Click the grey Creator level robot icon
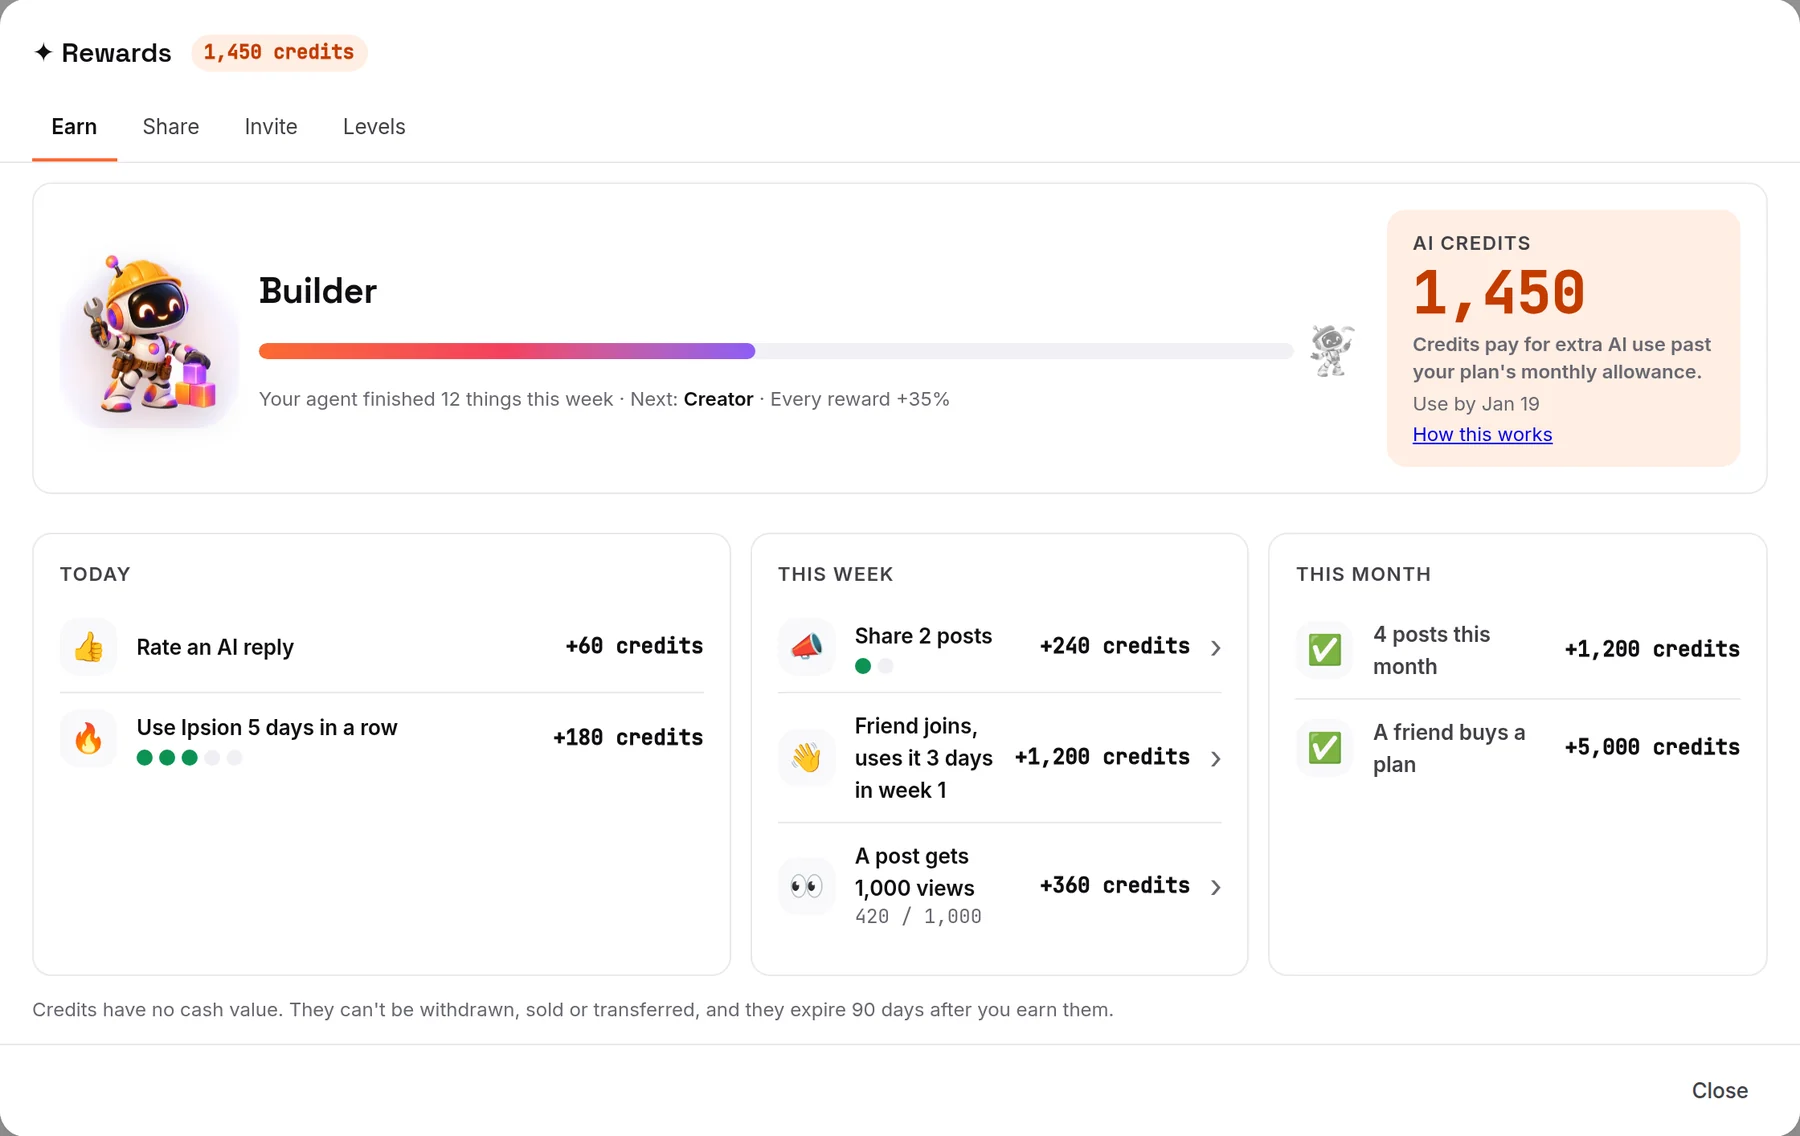The image size is (1800, 1136). coord(1332,351)
